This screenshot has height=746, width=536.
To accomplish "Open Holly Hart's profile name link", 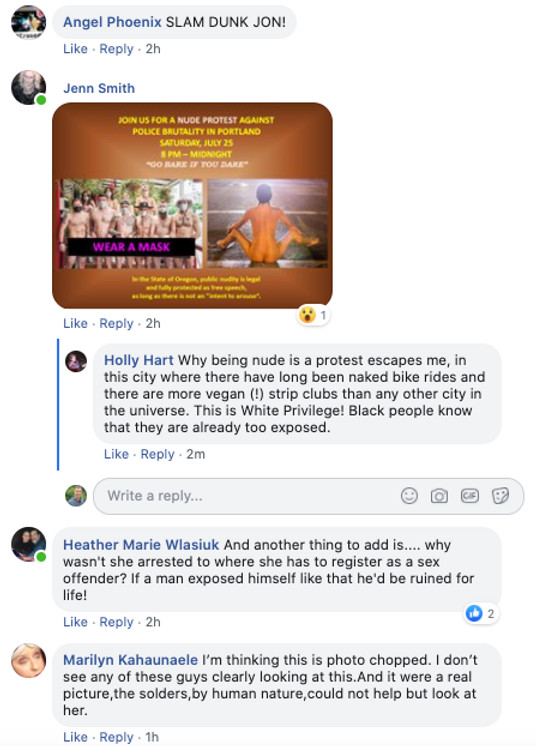I will (138, 360).
